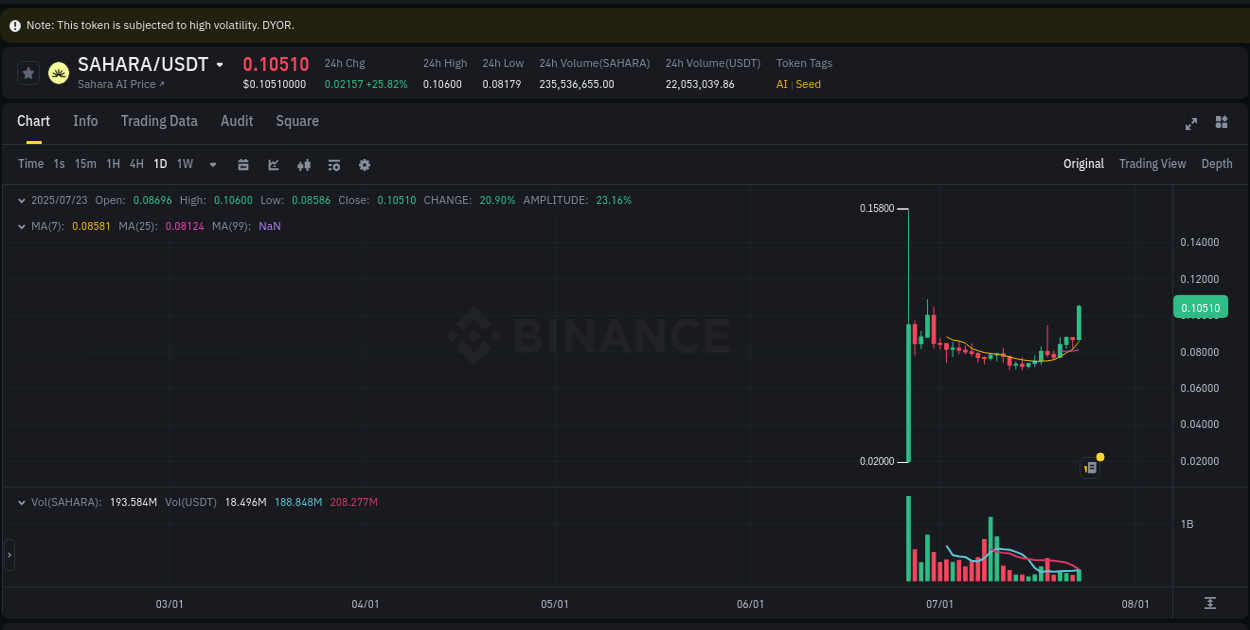Expand the left sidebar panel arrow
1250x630 pixels.
click(x=8, y=553)
